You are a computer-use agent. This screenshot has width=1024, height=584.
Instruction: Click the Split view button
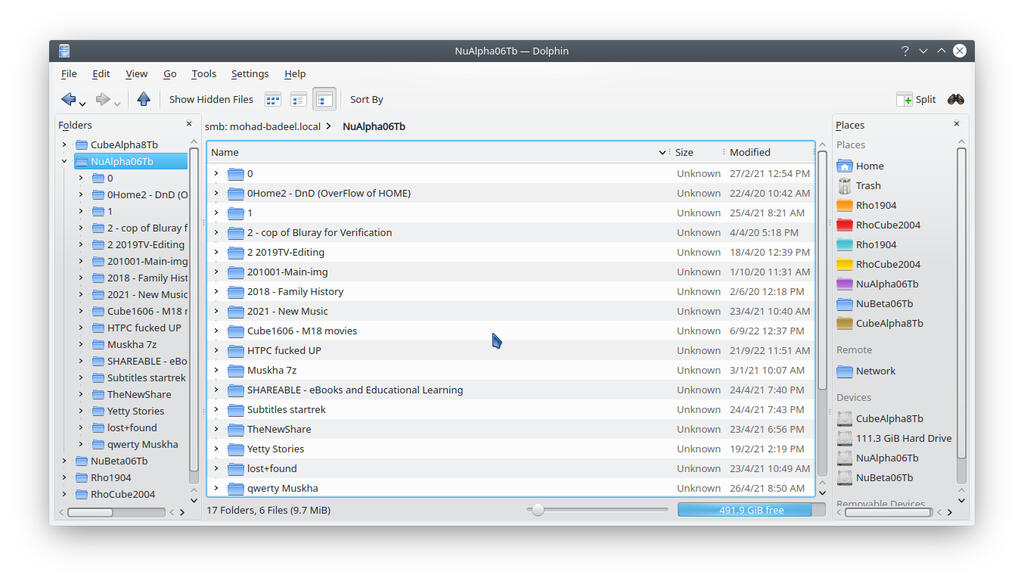pos(917,99)
